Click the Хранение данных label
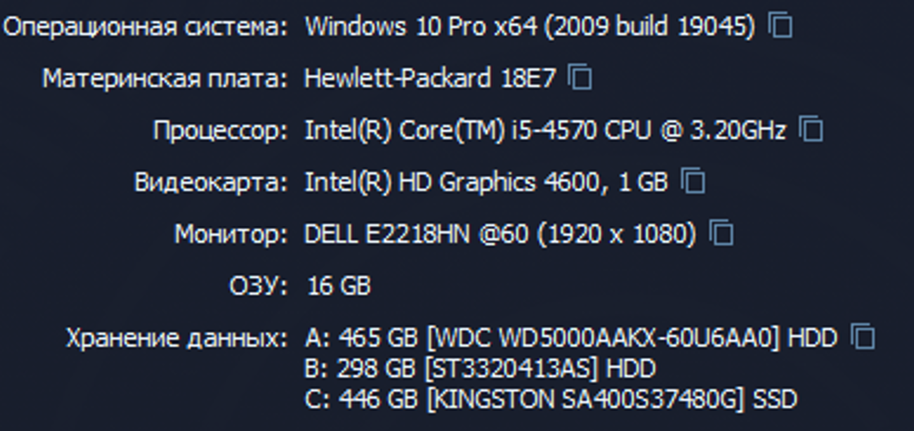Screen dimensions: 914x431 tap(177, 339)
